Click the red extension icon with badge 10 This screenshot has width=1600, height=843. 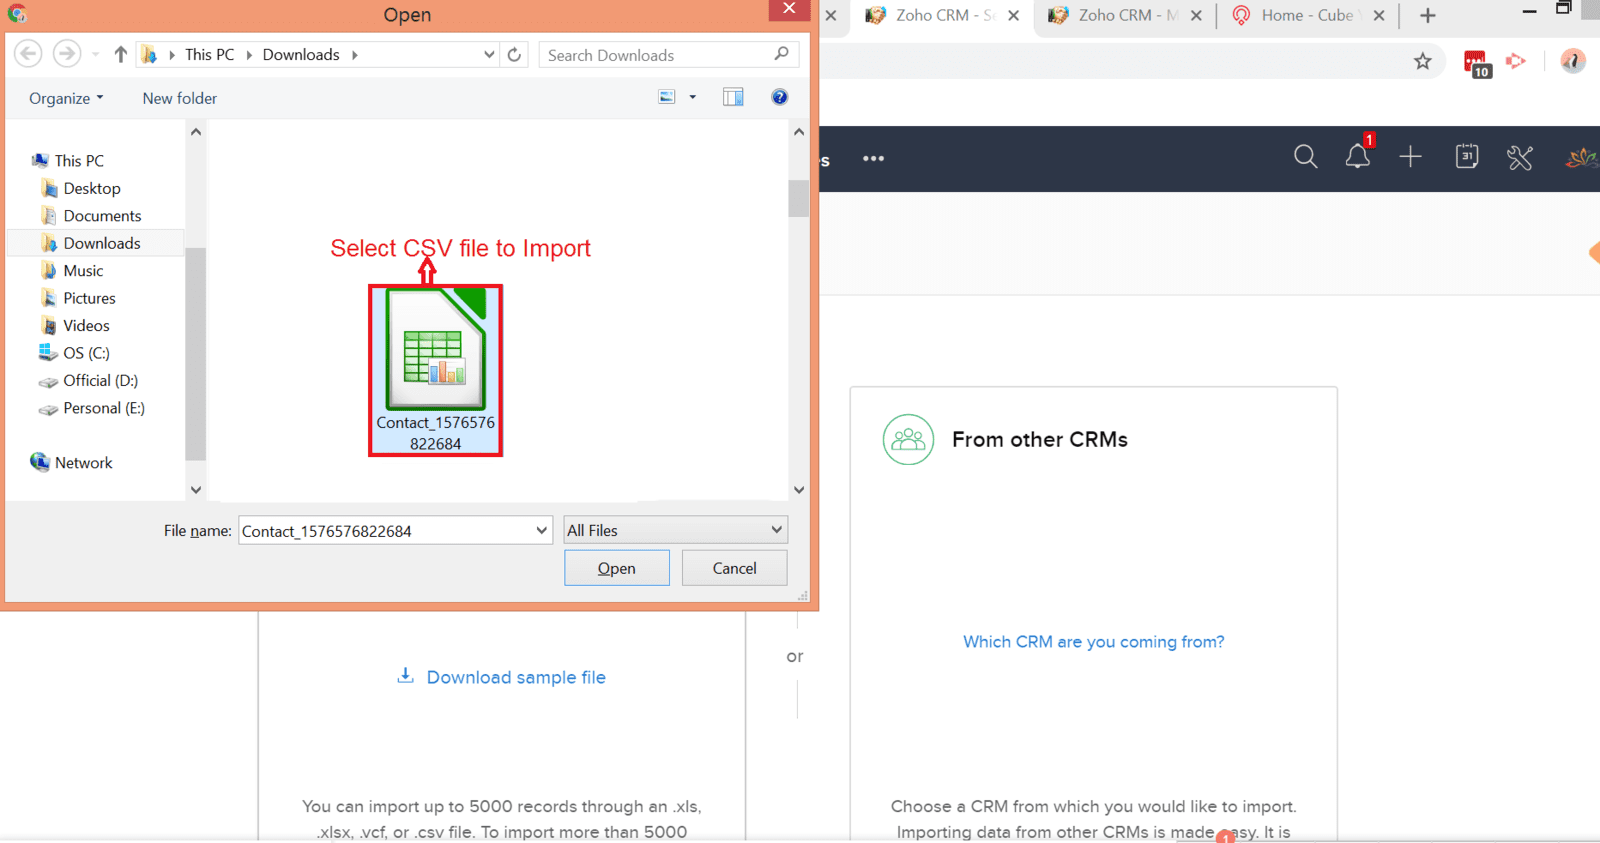(1477, 63)
